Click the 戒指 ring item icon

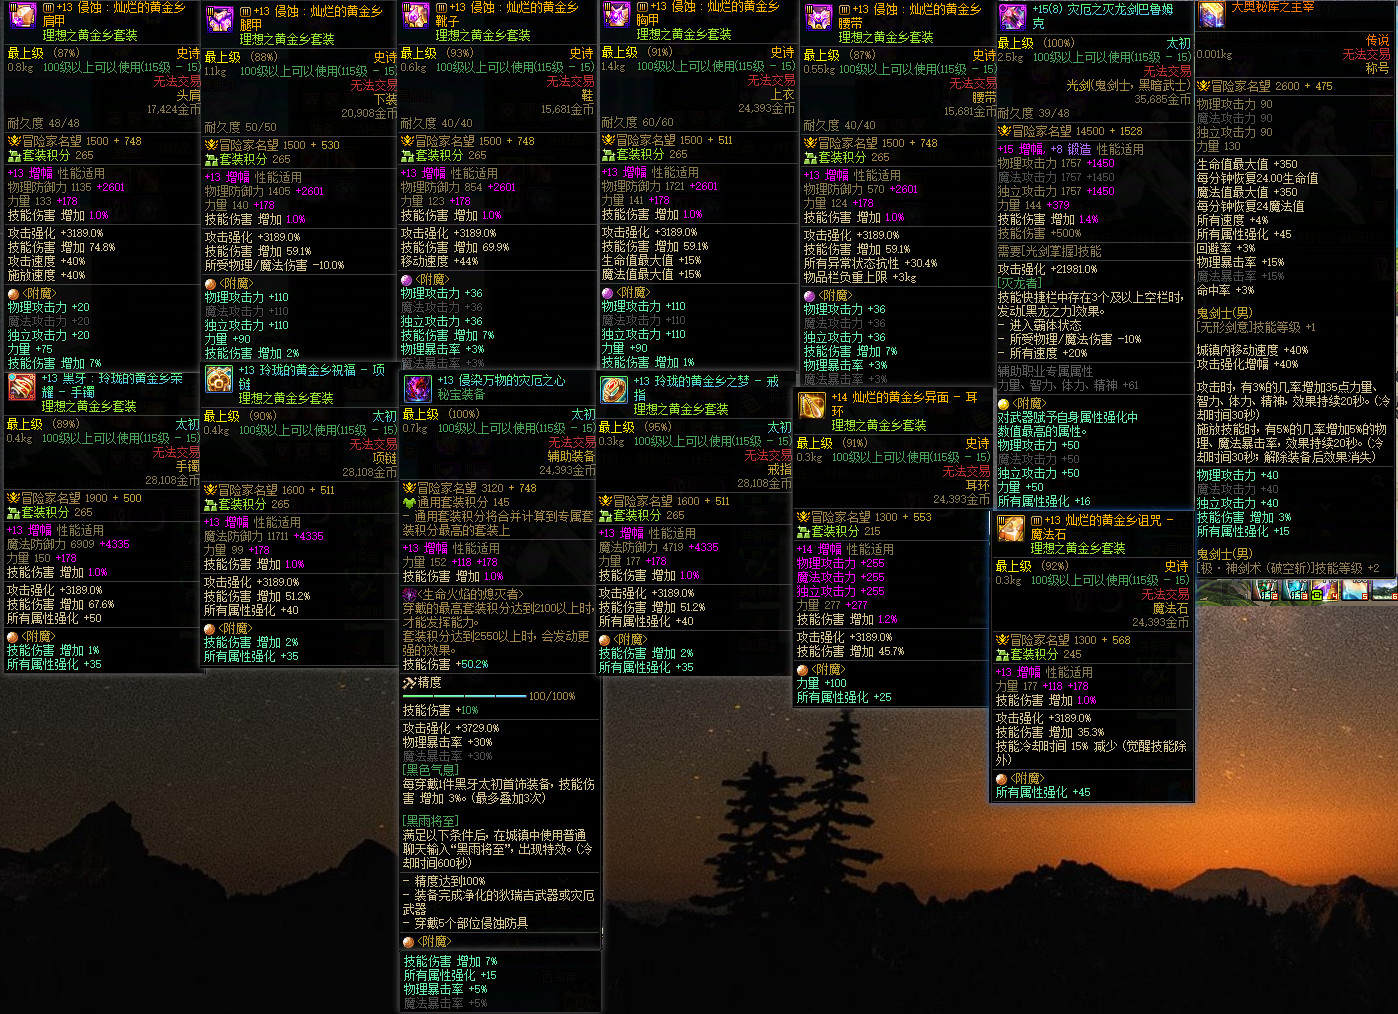[x=613, y=389]
